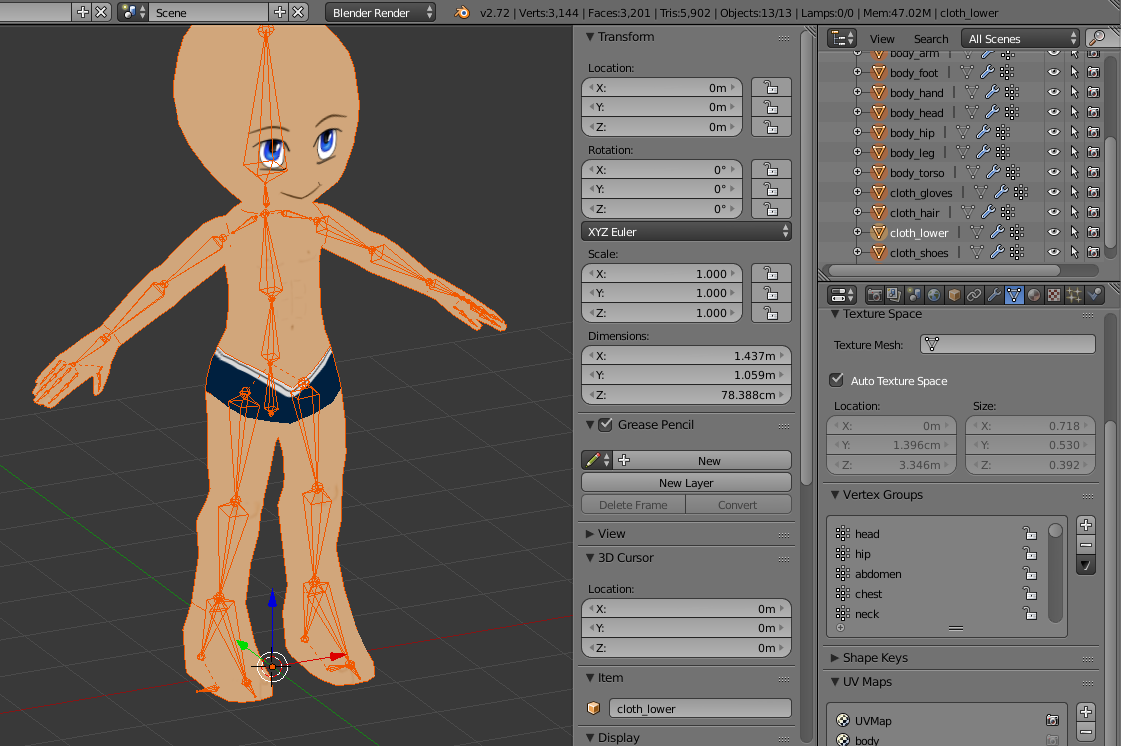This screenshot has width=1121, height=746.
Task: Open the Blender Render engine dropdown
Action: [x=380, y=12]
